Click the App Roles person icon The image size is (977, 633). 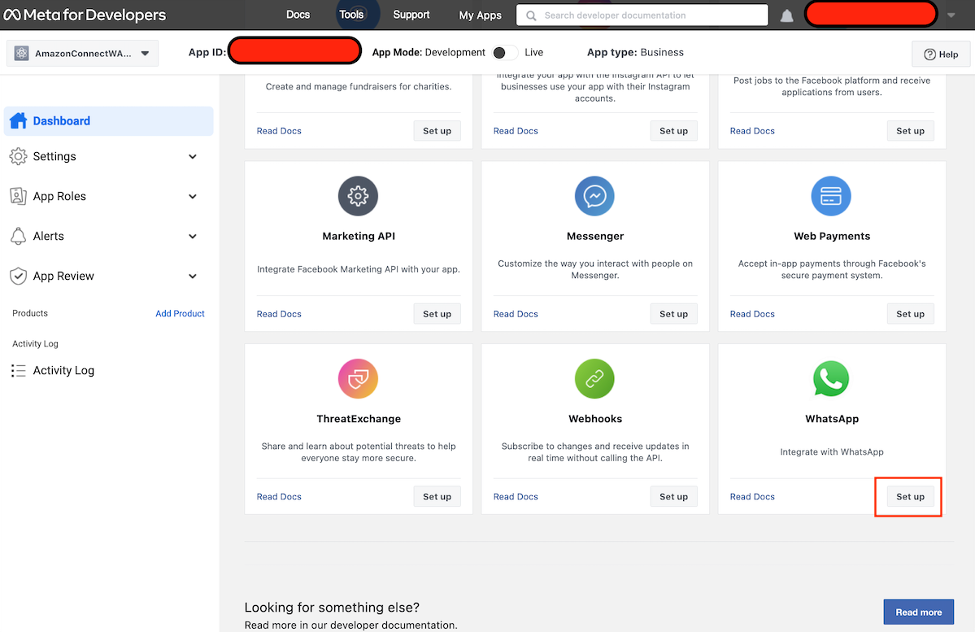pos(18,196)
